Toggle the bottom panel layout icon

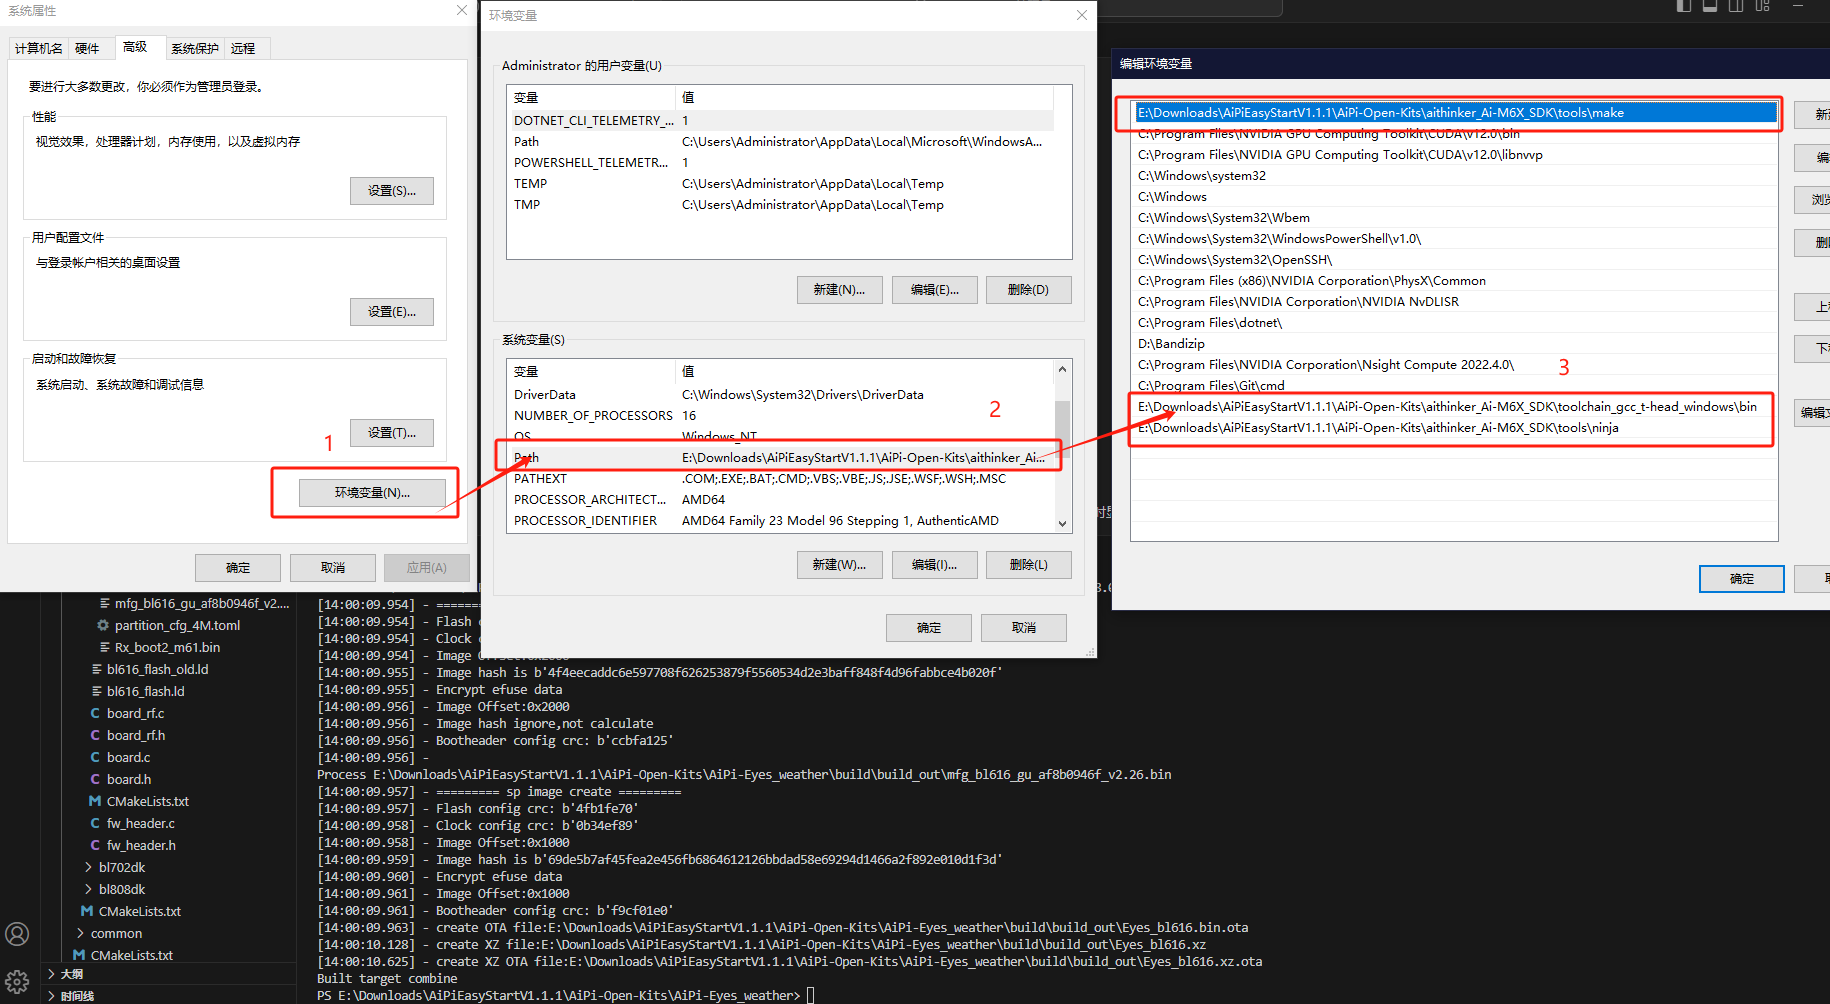[x=1710, y=6]
